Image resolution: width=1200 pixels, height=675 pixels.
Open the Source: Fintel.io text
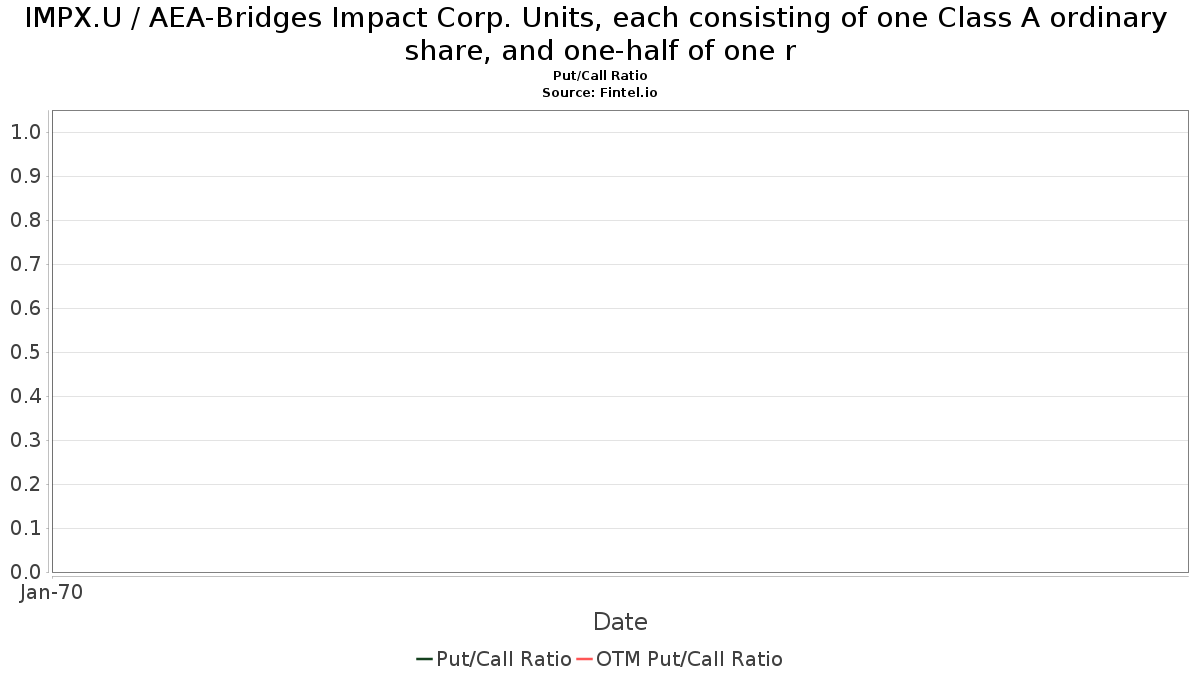600,92
